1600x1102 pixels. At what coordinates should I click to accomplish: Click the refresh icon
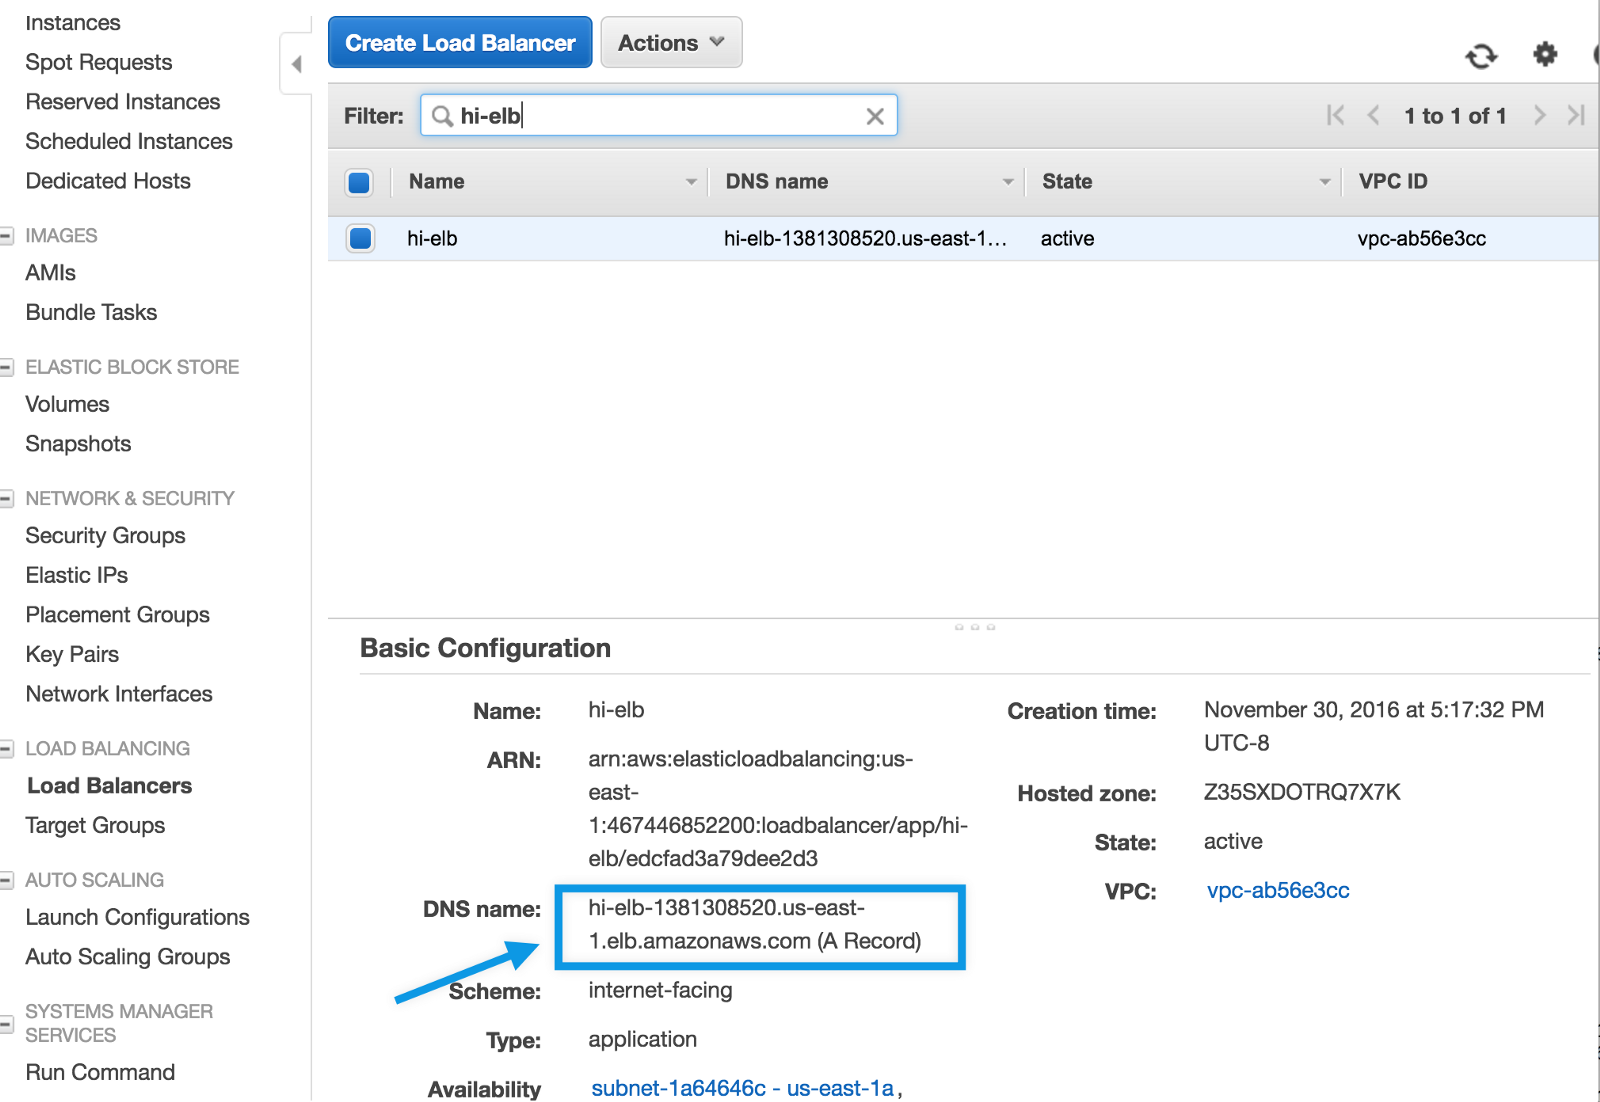pyautogui.click(x=1481, y=56)
